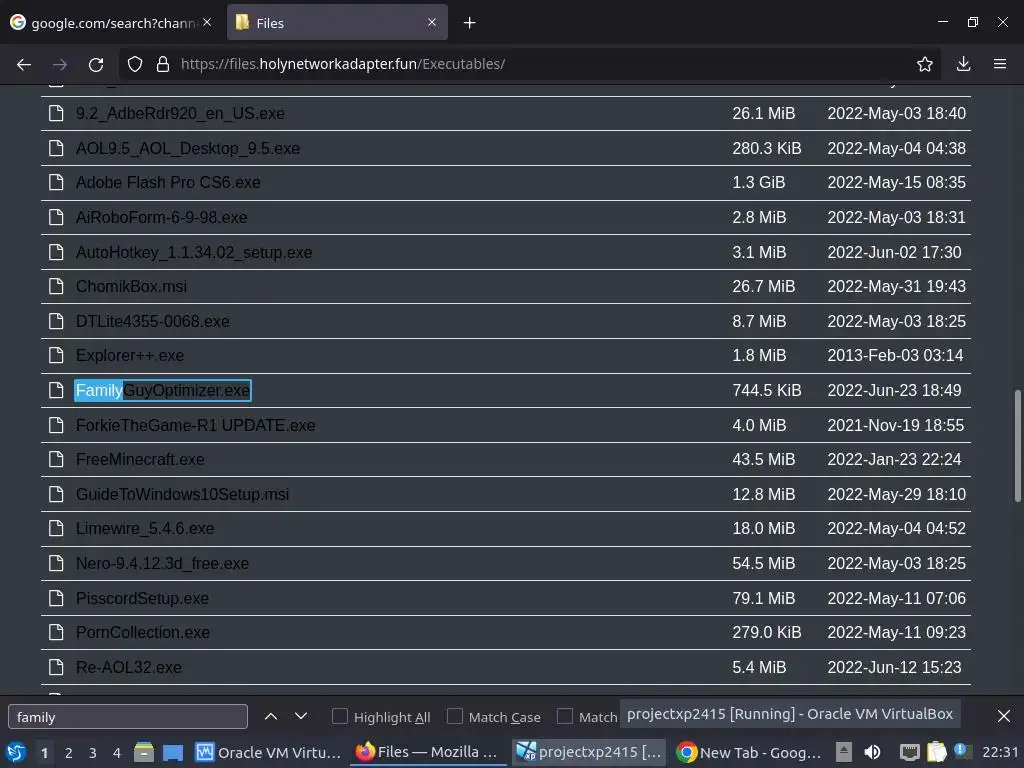This screenshot has height=768, width=1024.
Task: Bookmark this page with the star
Action: [924, 64]
